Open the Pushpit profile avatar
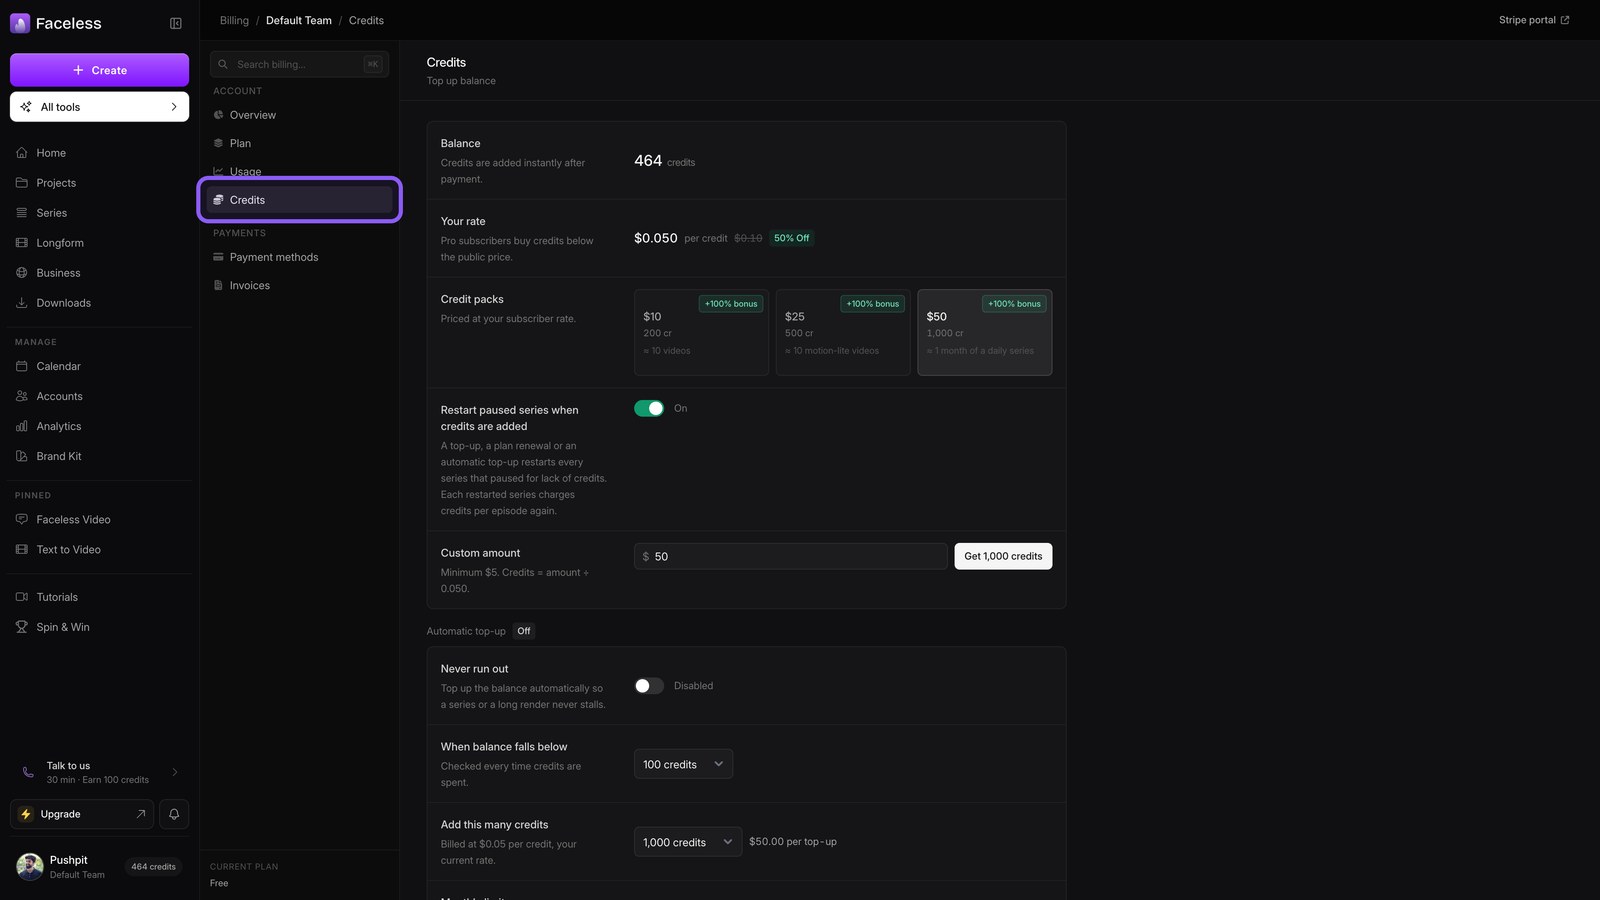This screenshot has width=1600, height=900. pos(30,867)
